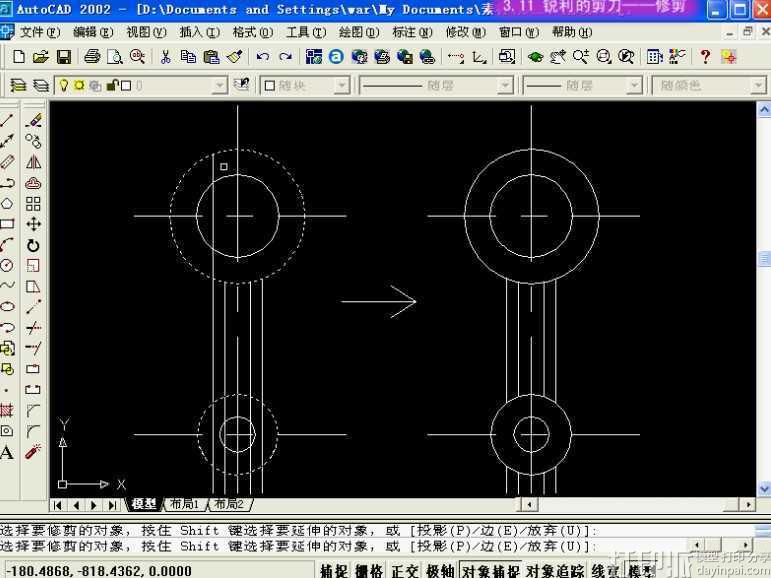The image size is (771, 578).
Task: Click horizontal scrollbar right arrow under canvas
Action: coord(748,505)
